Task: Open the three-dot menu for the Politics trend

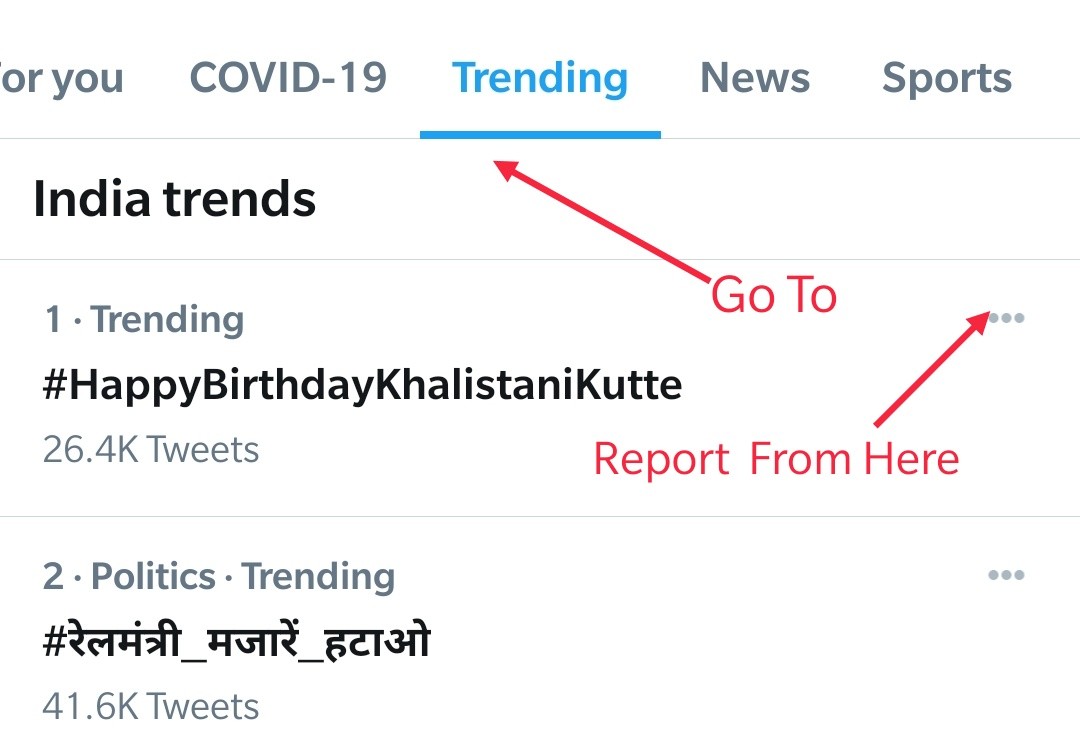Action: click(1006, 575)
